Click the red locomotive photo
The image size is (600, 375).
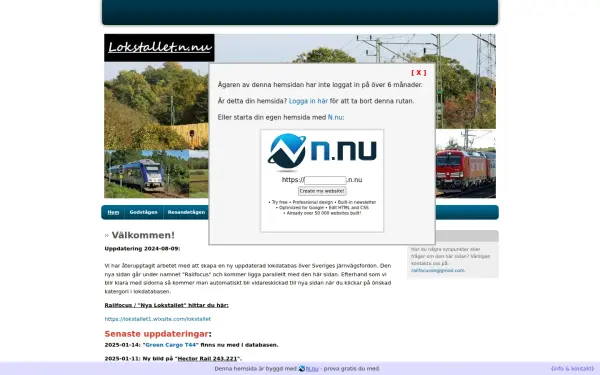tap(465, 164)
